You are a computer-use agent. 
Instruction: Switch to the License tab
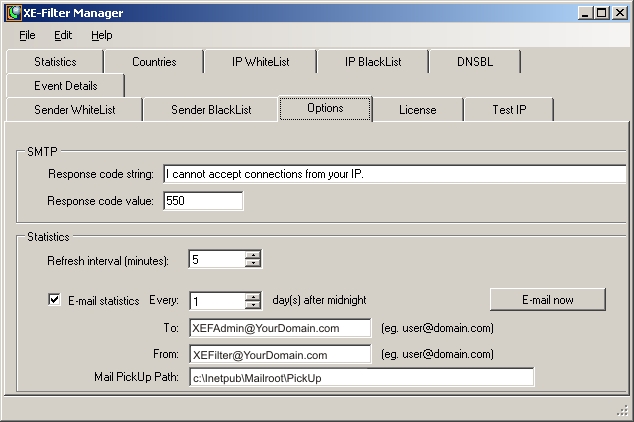[418, 110]
